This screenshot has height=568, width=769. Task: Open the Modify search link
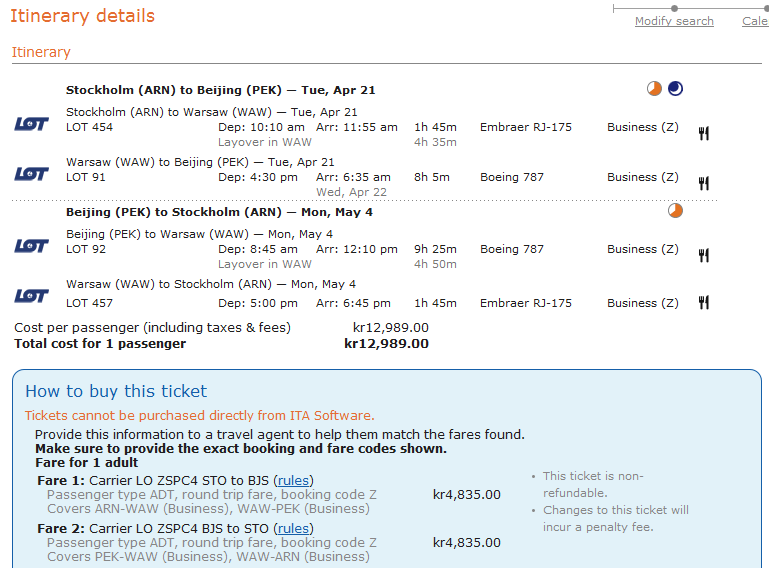tap(674, 21)
